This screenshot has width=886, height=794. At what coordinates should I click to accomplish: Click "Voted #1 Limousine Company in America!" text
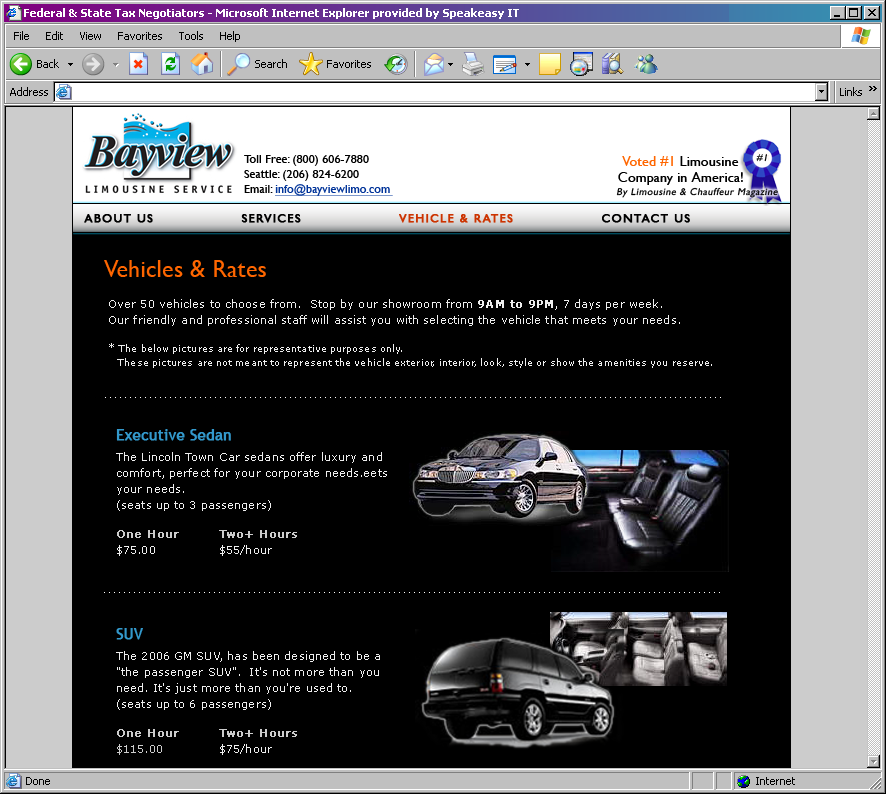pyautogui.click(x=680, y=170)
